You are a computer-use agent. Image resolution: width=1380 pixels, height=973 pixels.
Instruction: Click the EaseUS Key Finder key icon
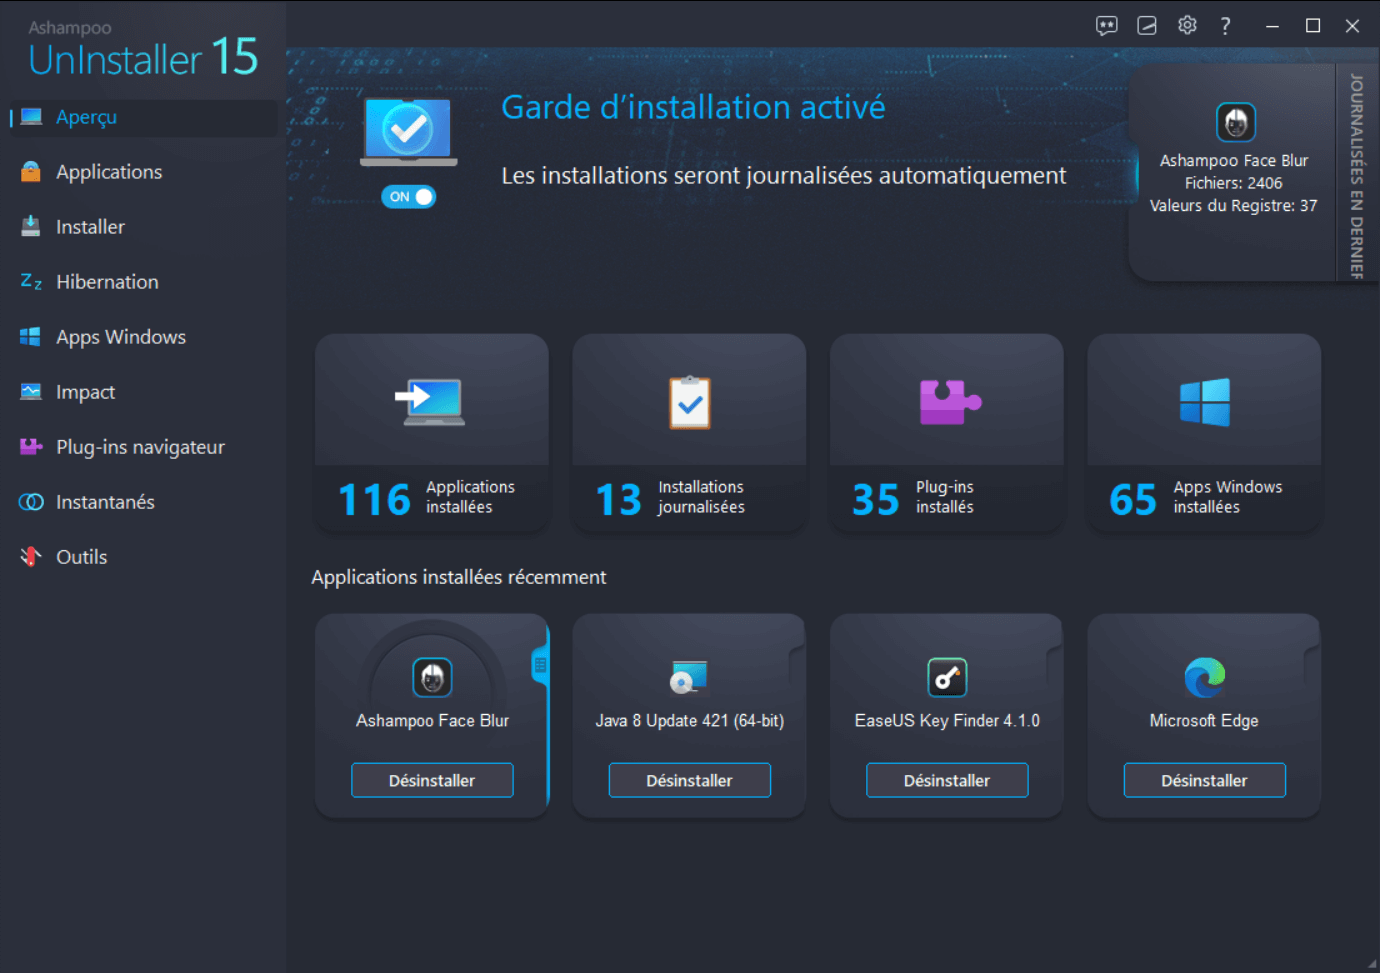coord(947,678)
